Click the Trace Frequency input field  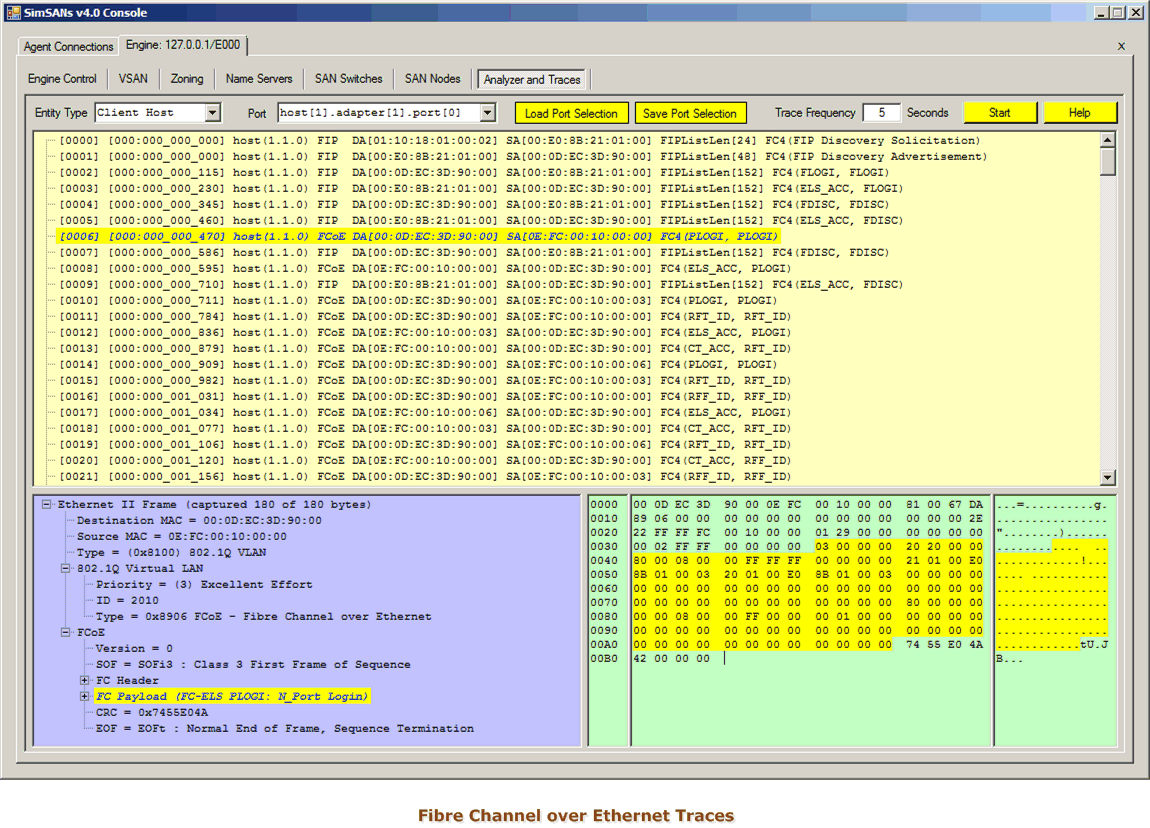881,113
